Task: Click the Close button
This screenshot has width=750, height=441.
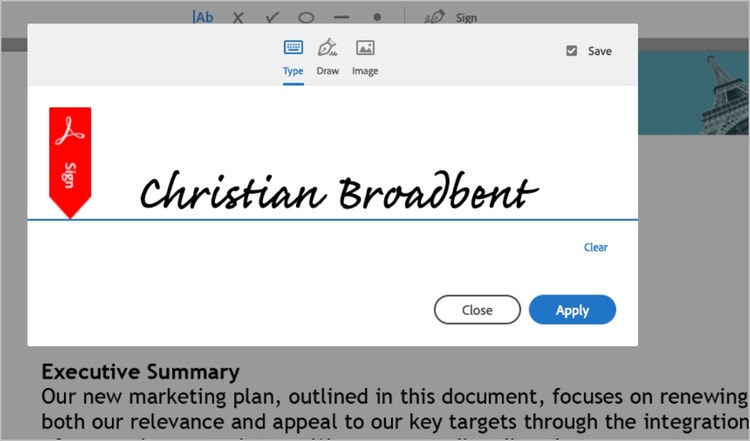Action: tap(477, 309)
